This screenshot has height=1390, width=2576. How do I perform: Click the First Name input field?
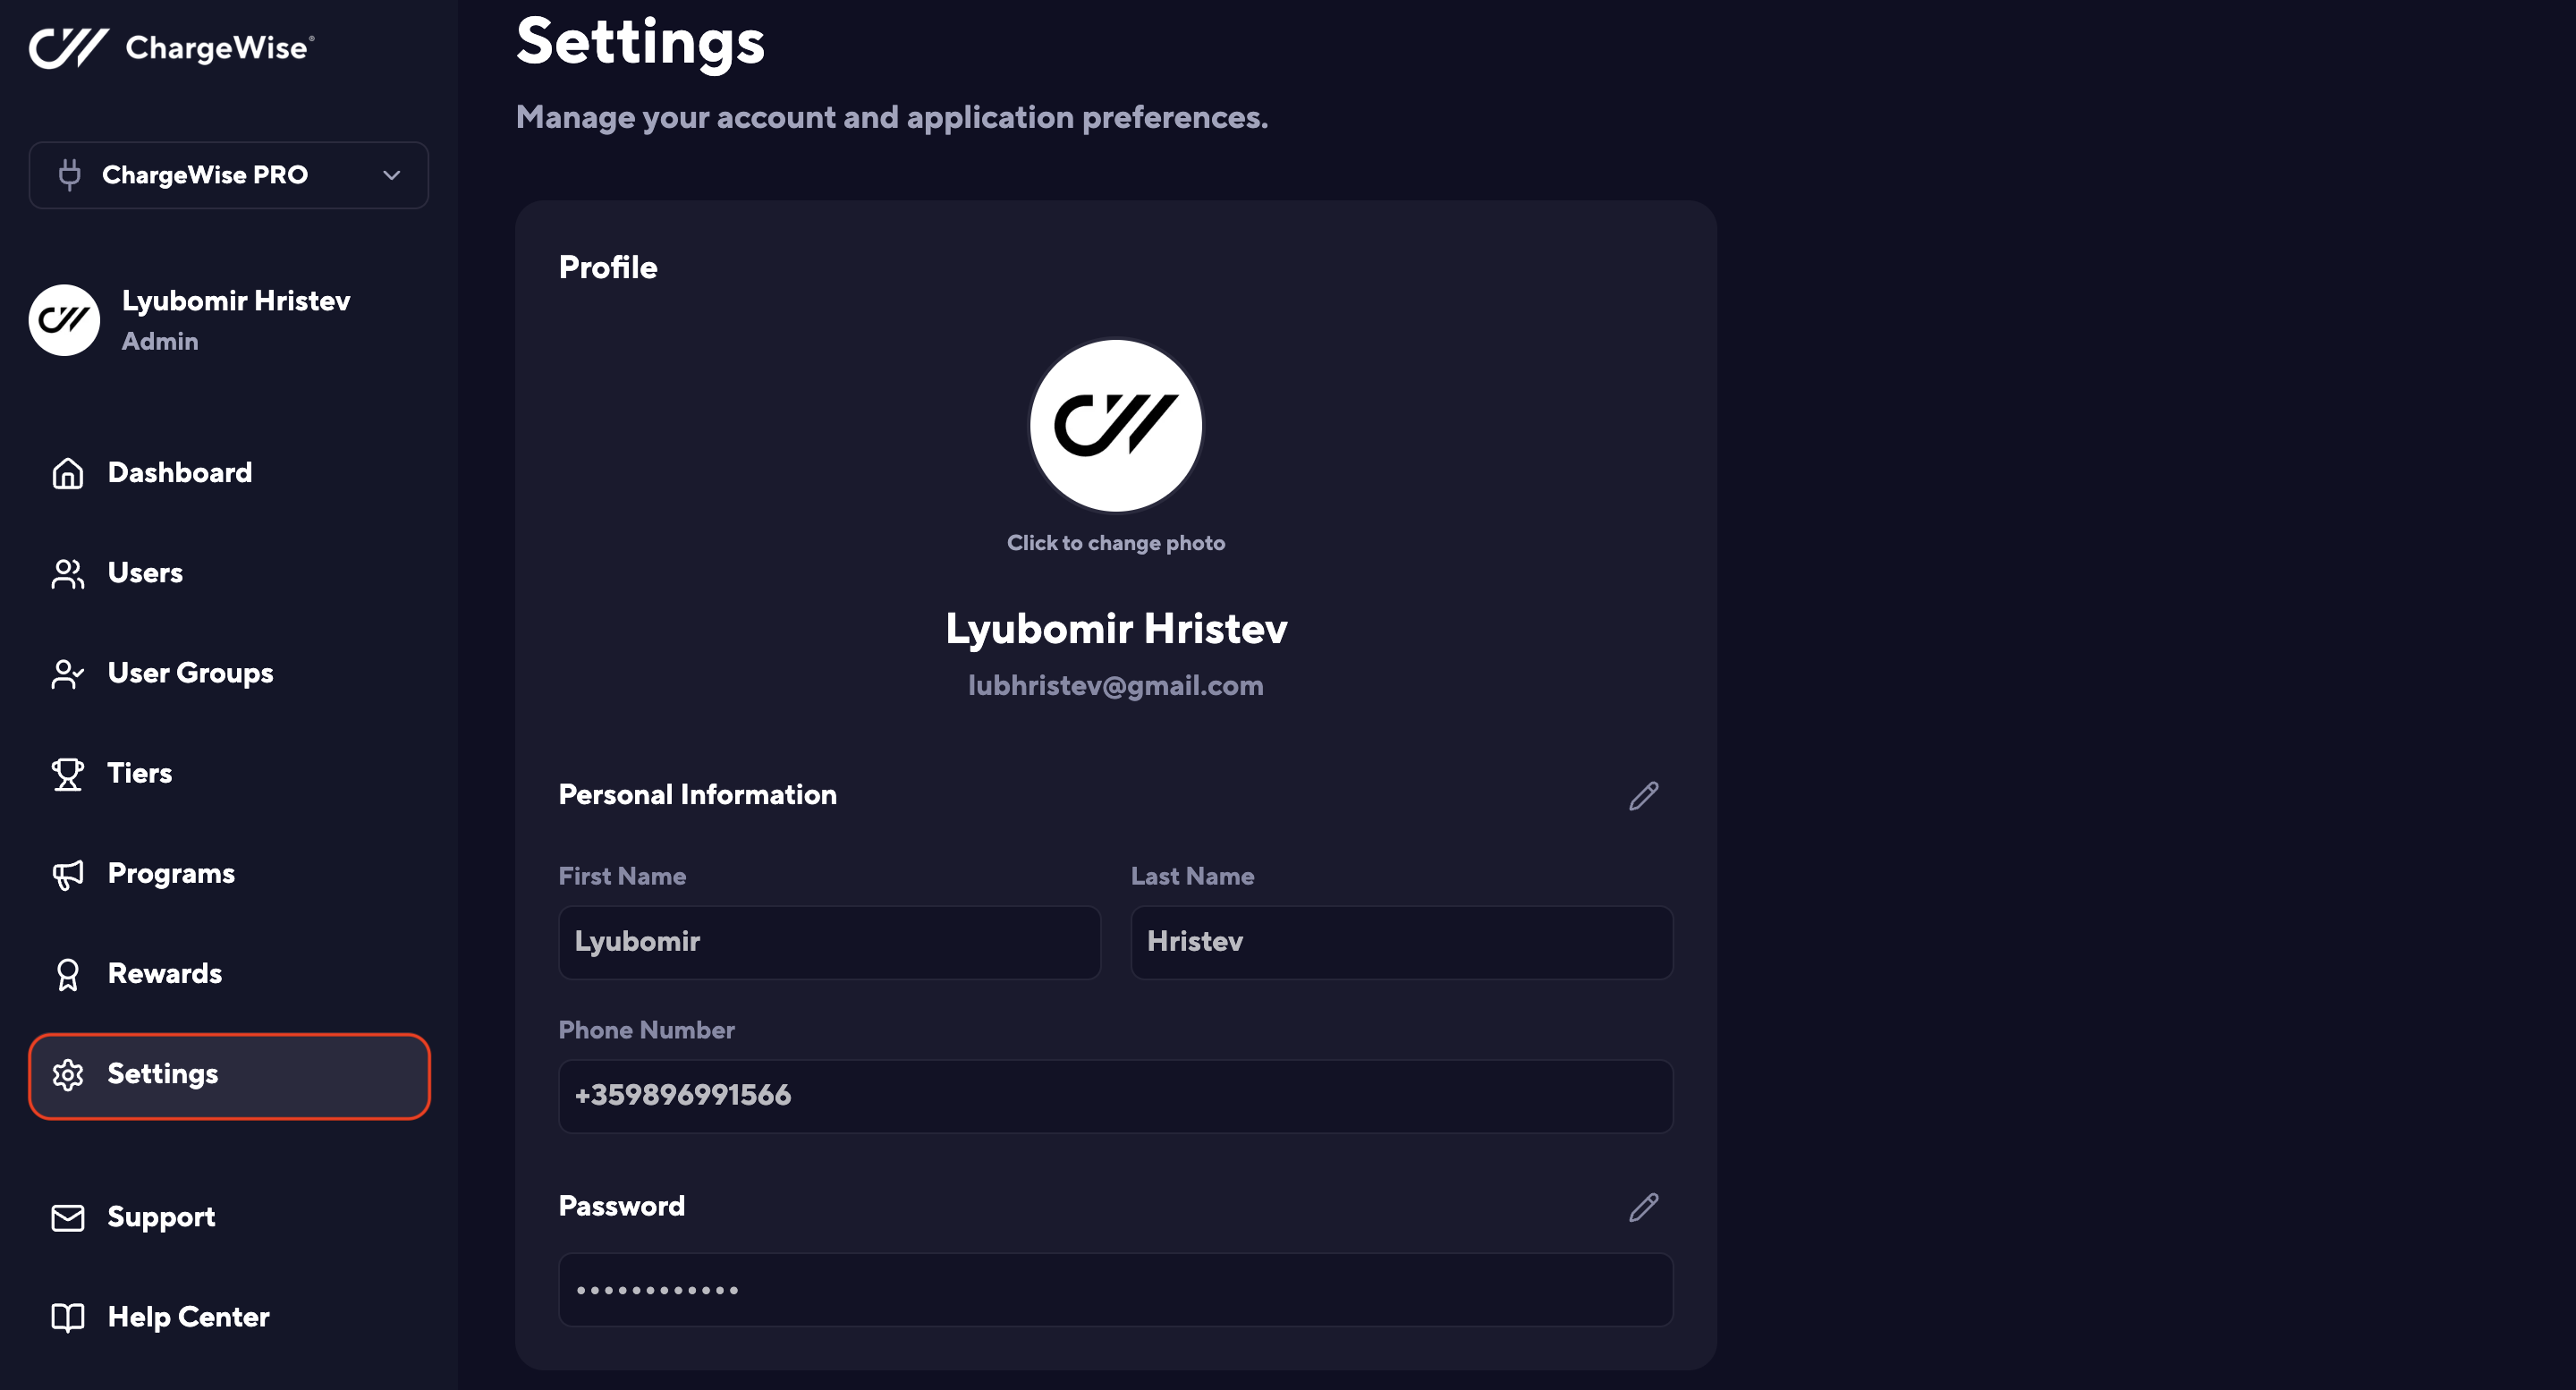tap(829, 942)
